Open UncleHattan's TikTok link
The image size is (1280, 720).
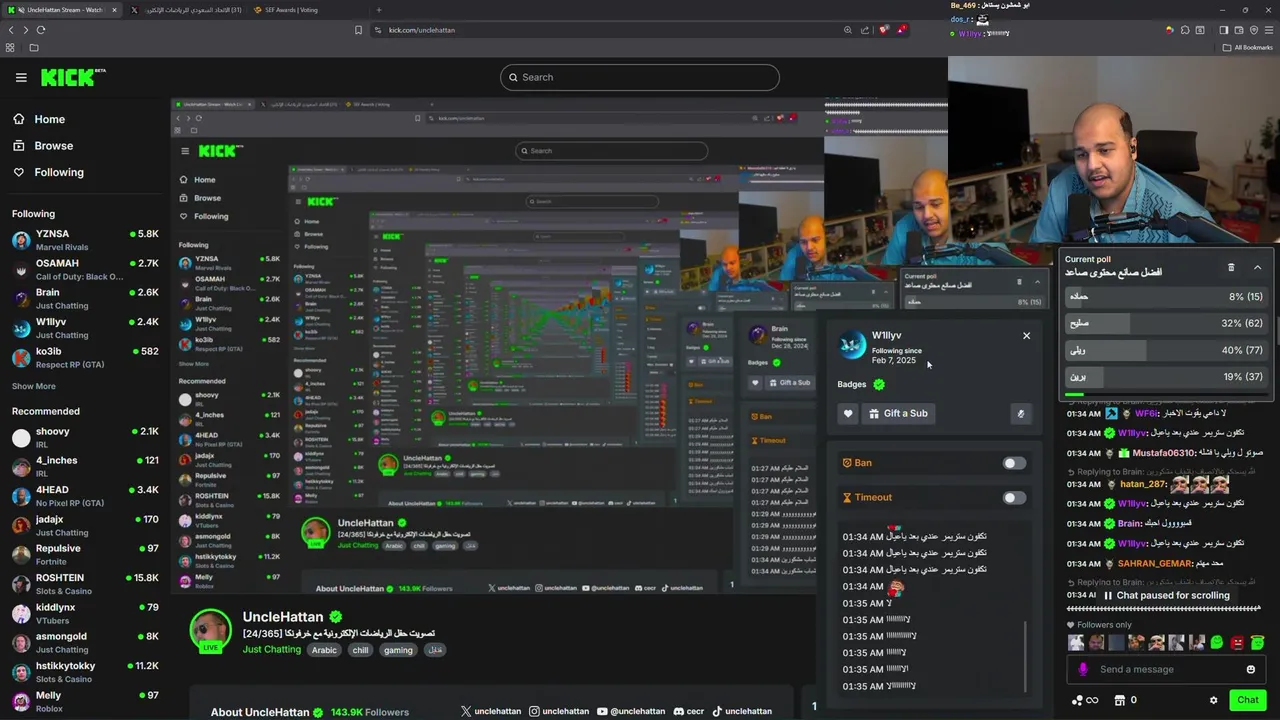tap(741, 711)
